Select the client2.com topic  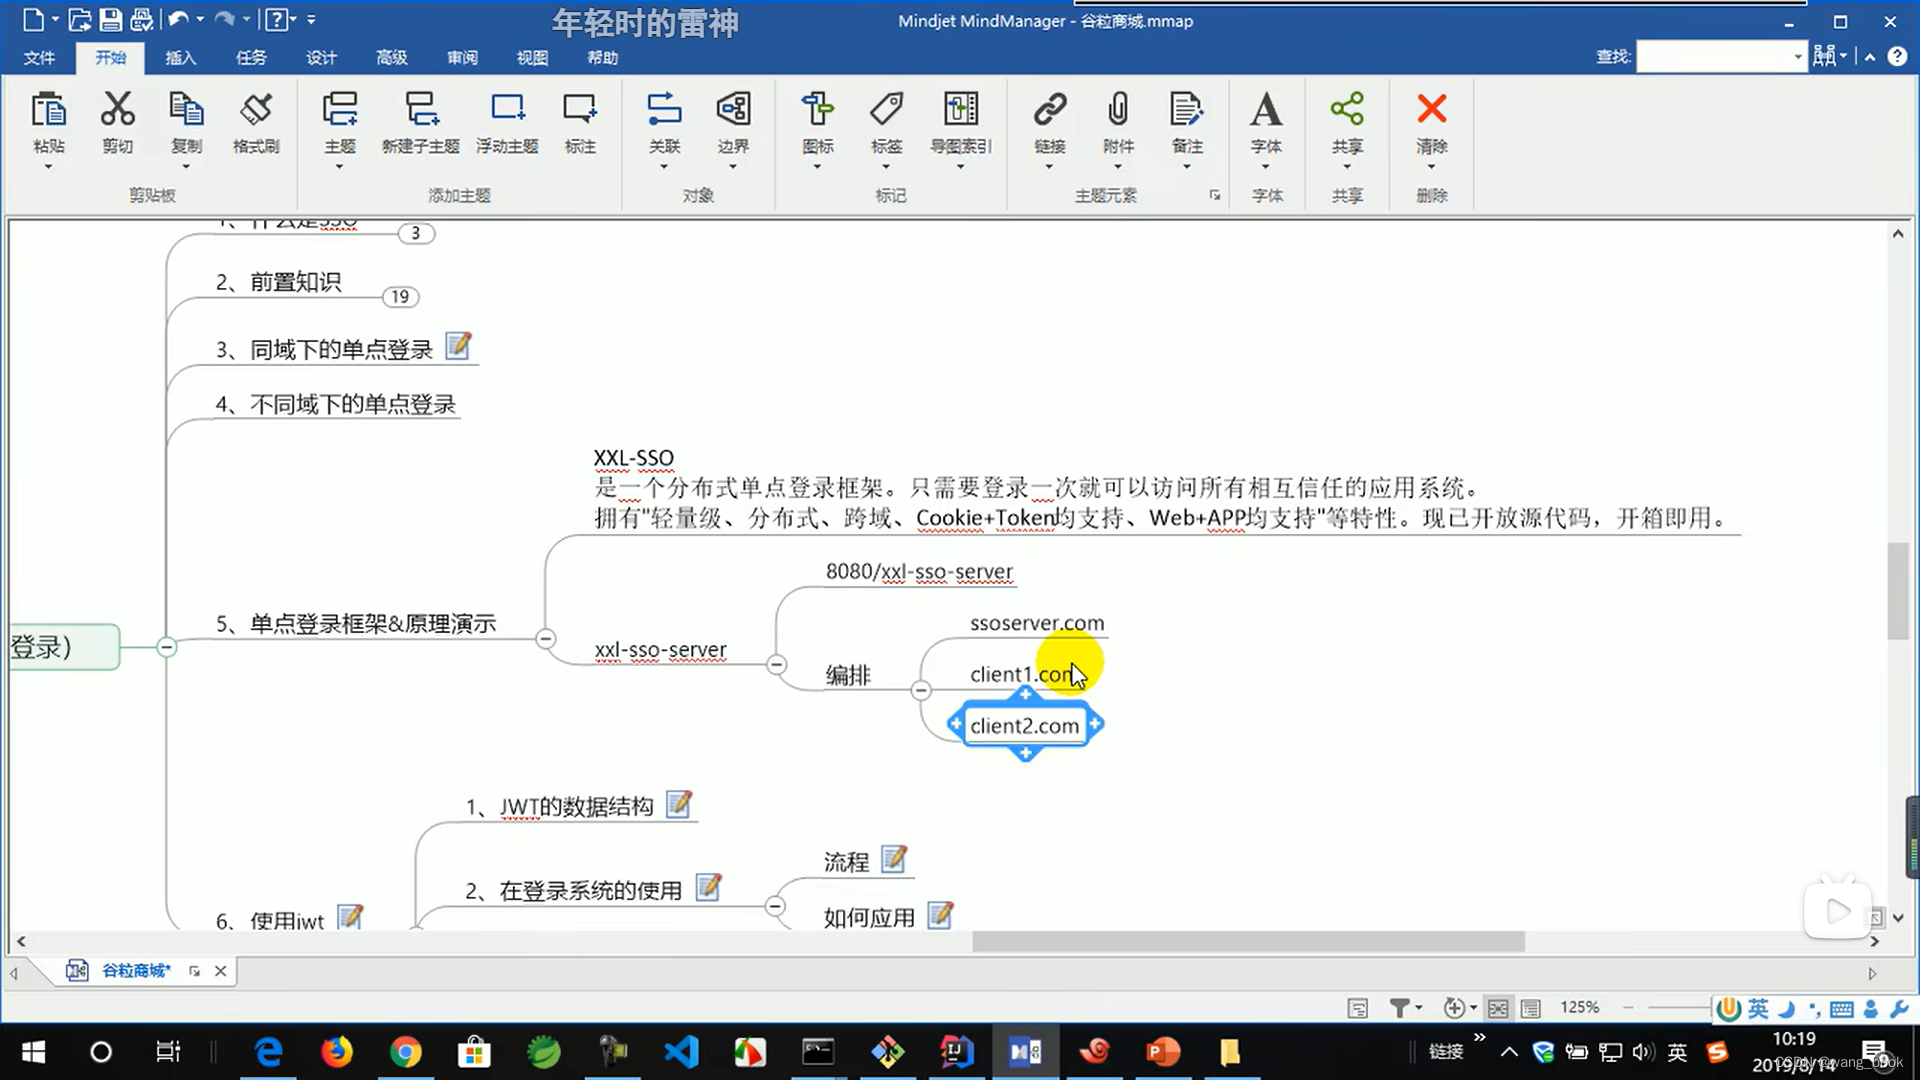(1025, 725)
